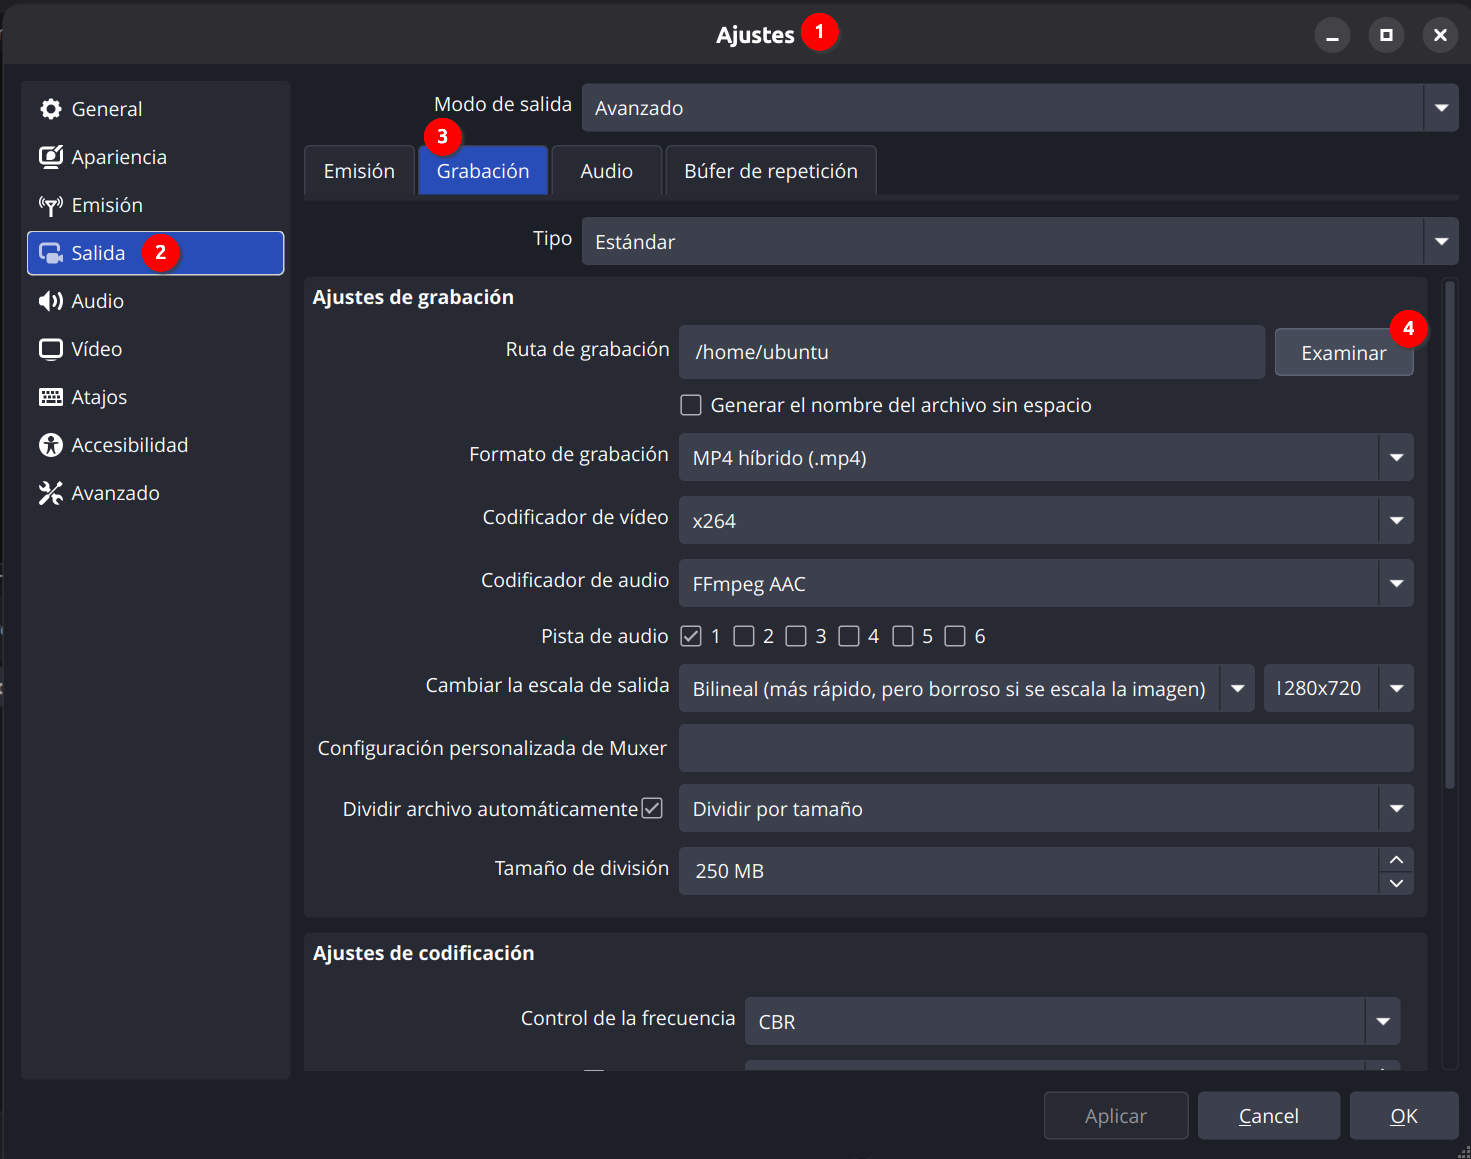Click the Salida output icon in sidebar

point(51,253)
